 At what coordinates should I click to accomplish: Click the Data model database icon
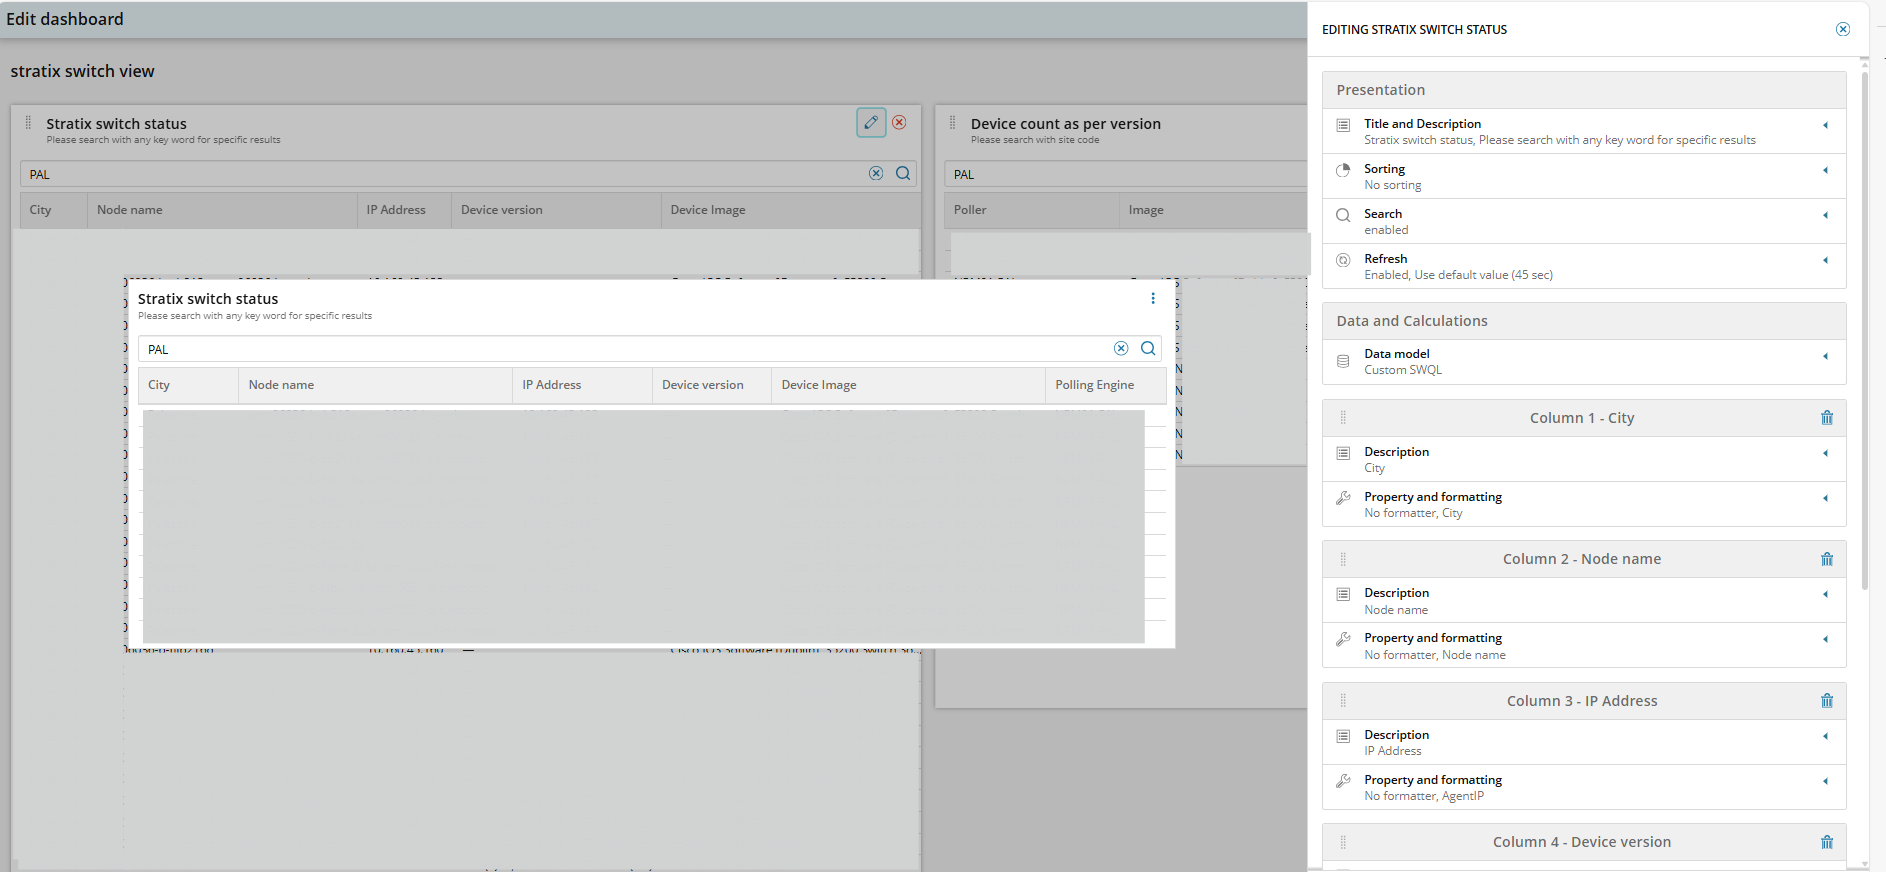[1343, 361]
